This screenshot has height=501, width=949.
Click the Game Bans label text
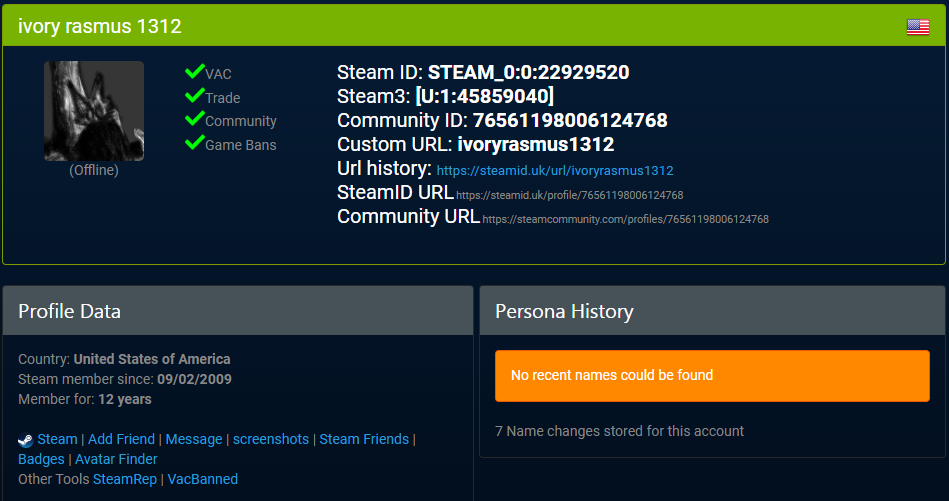coord(241,145)
